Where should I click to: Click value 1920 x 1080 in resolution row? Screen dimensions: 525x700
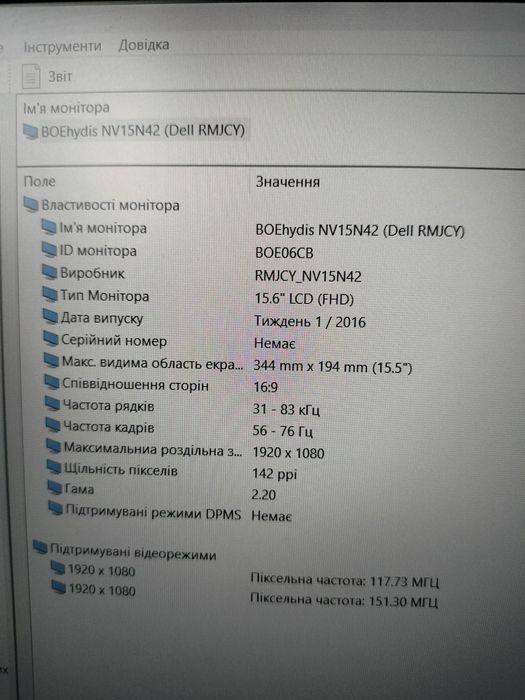point(288,453)
